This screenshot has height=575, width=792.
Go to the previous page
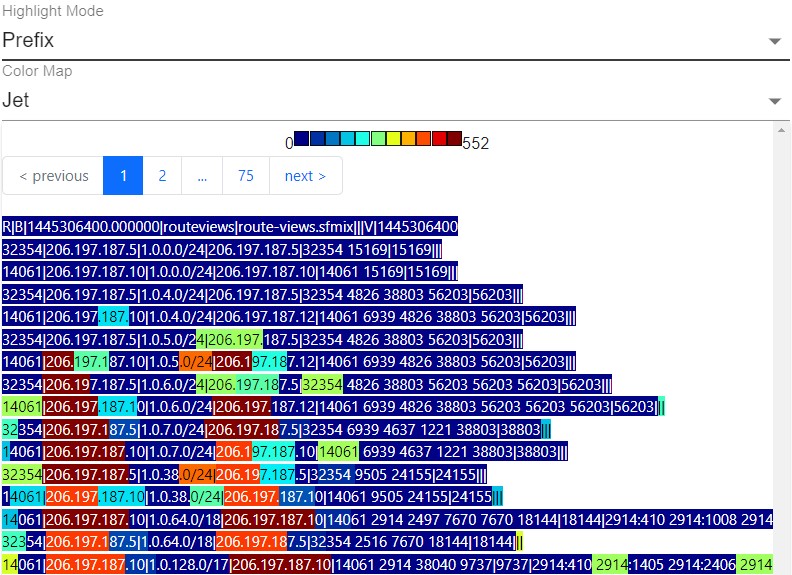(x=53, y=176)
